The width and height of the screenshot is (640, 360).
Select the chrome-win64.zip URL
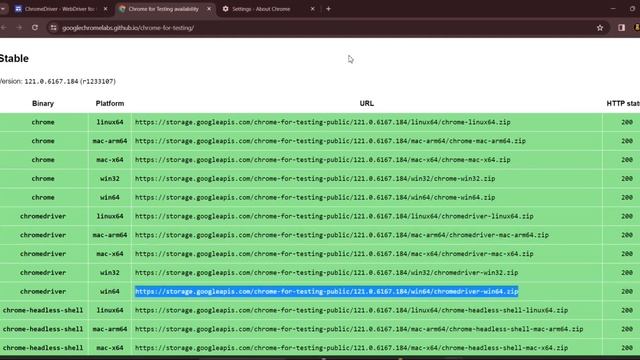[315, 197]
